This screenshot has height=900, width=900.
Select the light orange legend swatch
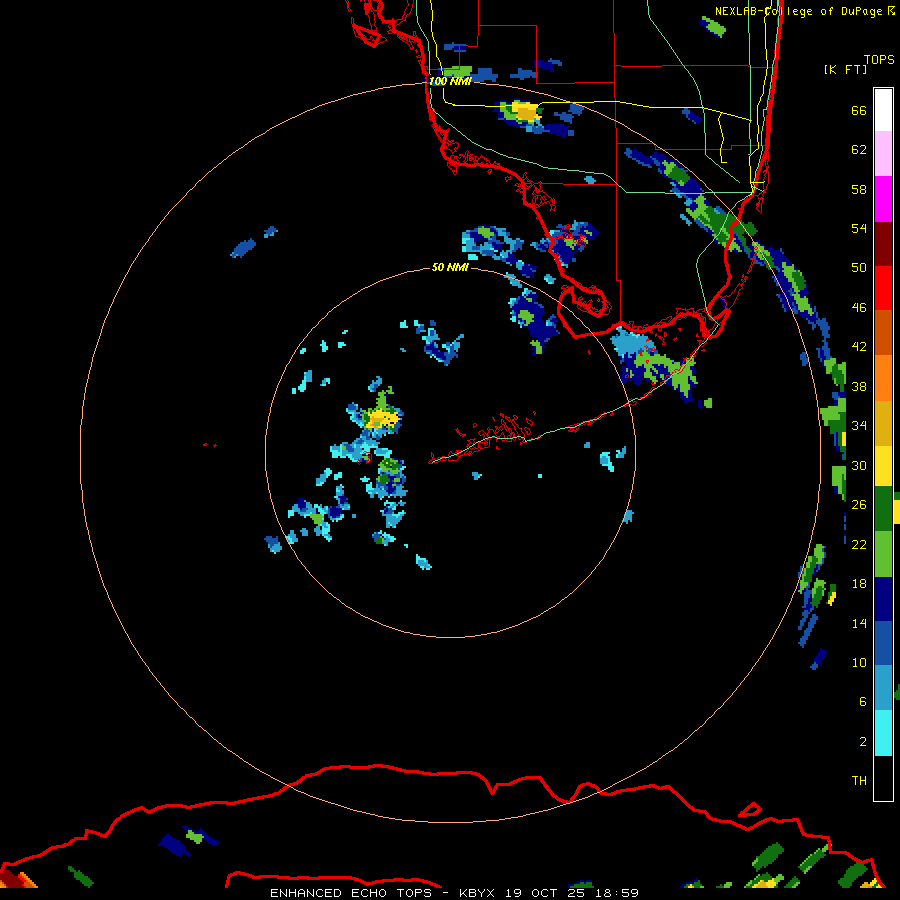pos(883,378)
